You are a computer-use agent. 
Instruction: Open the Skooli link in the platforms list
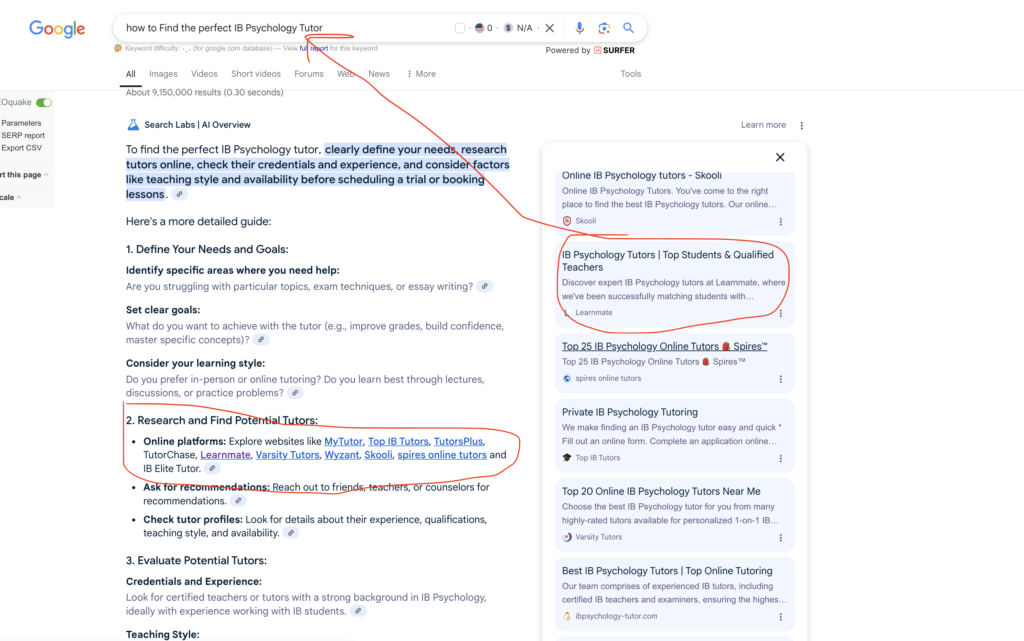[378, 455]
